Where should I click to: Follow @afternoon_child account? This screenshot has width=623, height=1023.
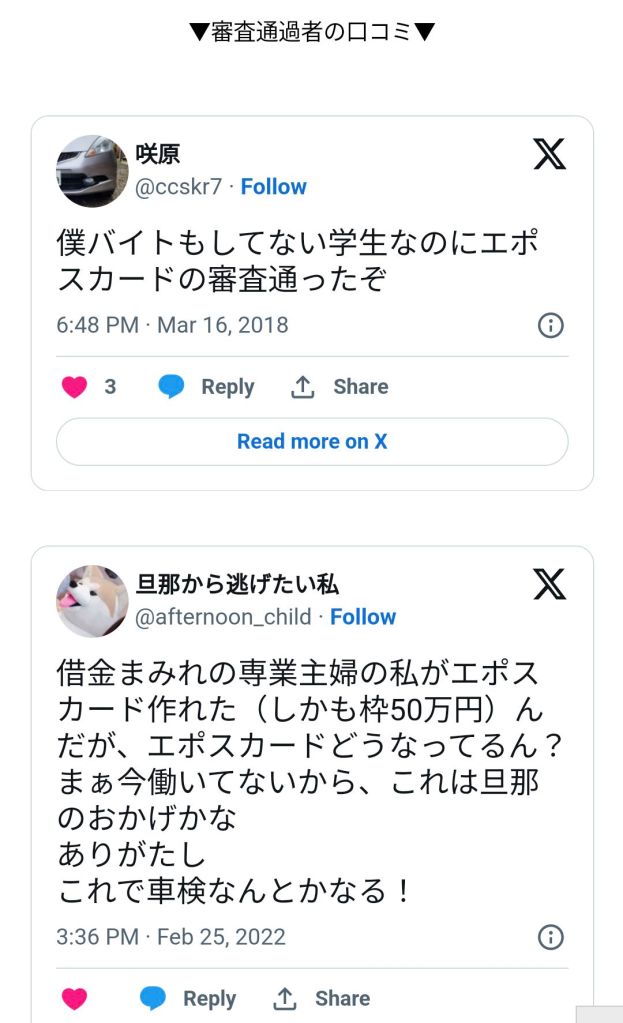[x=363, y=617]
